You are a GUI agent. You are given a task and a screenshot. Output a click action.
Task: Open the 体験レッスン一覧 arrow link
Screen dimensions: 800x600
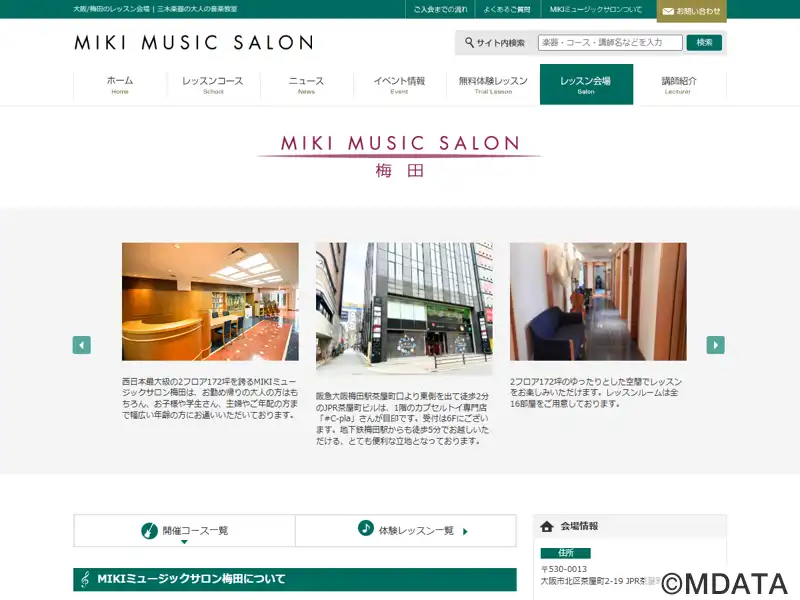point(465,531)
